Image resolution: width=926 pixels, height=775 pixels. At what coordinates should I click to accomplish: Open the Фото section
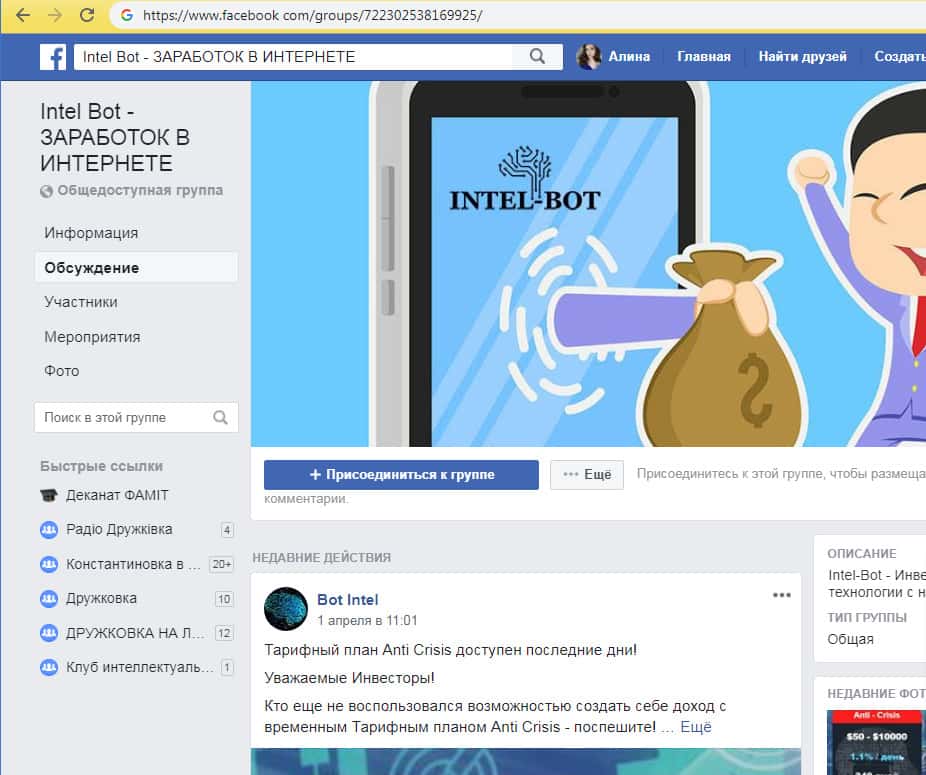pos(62,371)
